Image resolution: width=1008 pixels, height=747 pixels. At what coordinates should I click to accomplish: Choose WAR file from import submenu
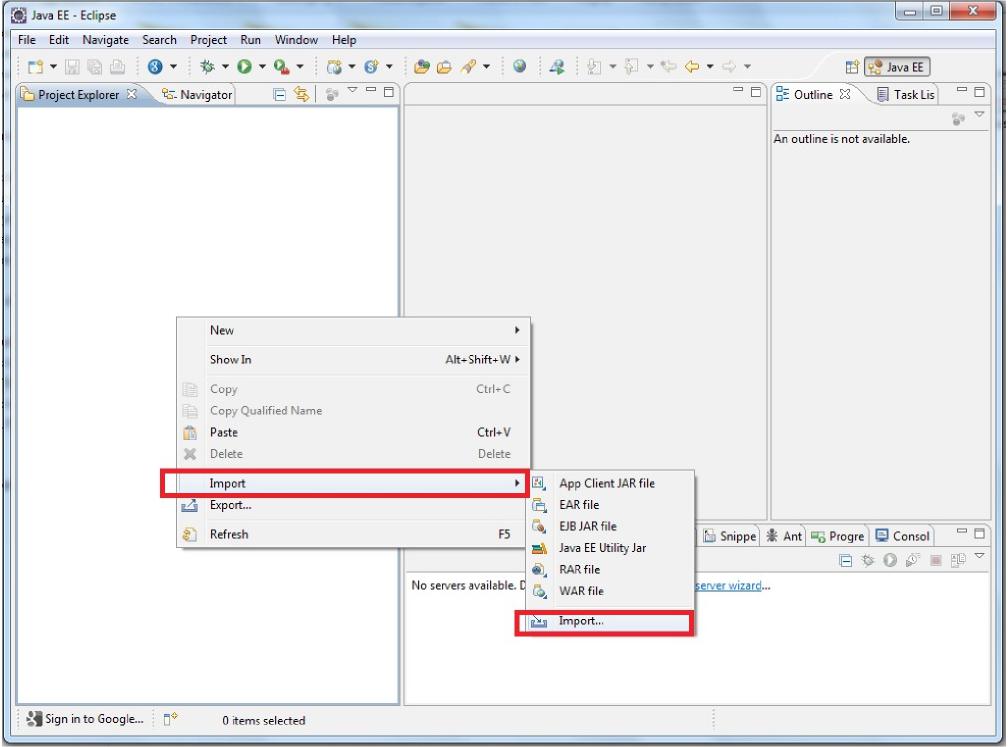[581, 591]
